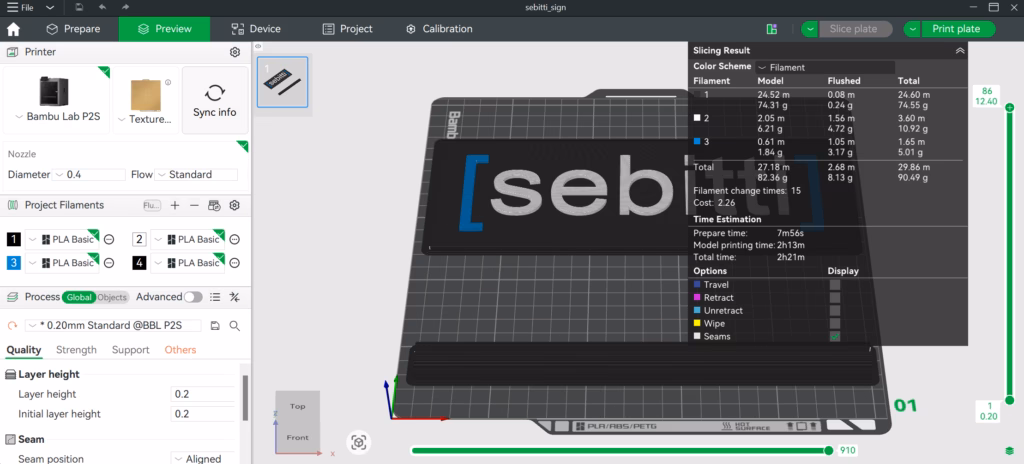Viewport: 1024px width, 464px height.
Task: Switch to the Calibration tab
Action: 439,29
